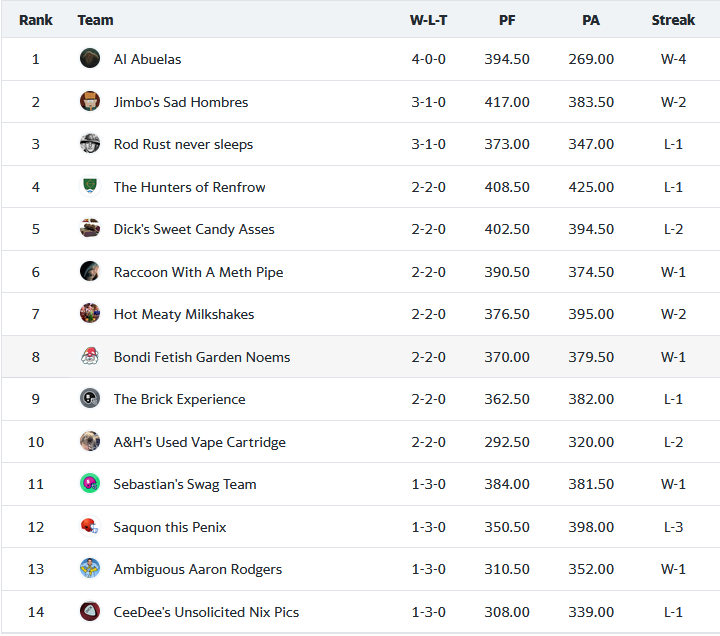This screenshot has width=720, height=636.
Task: Open A&H's Used Vape Cartridge team link
Action: (199, 442)
